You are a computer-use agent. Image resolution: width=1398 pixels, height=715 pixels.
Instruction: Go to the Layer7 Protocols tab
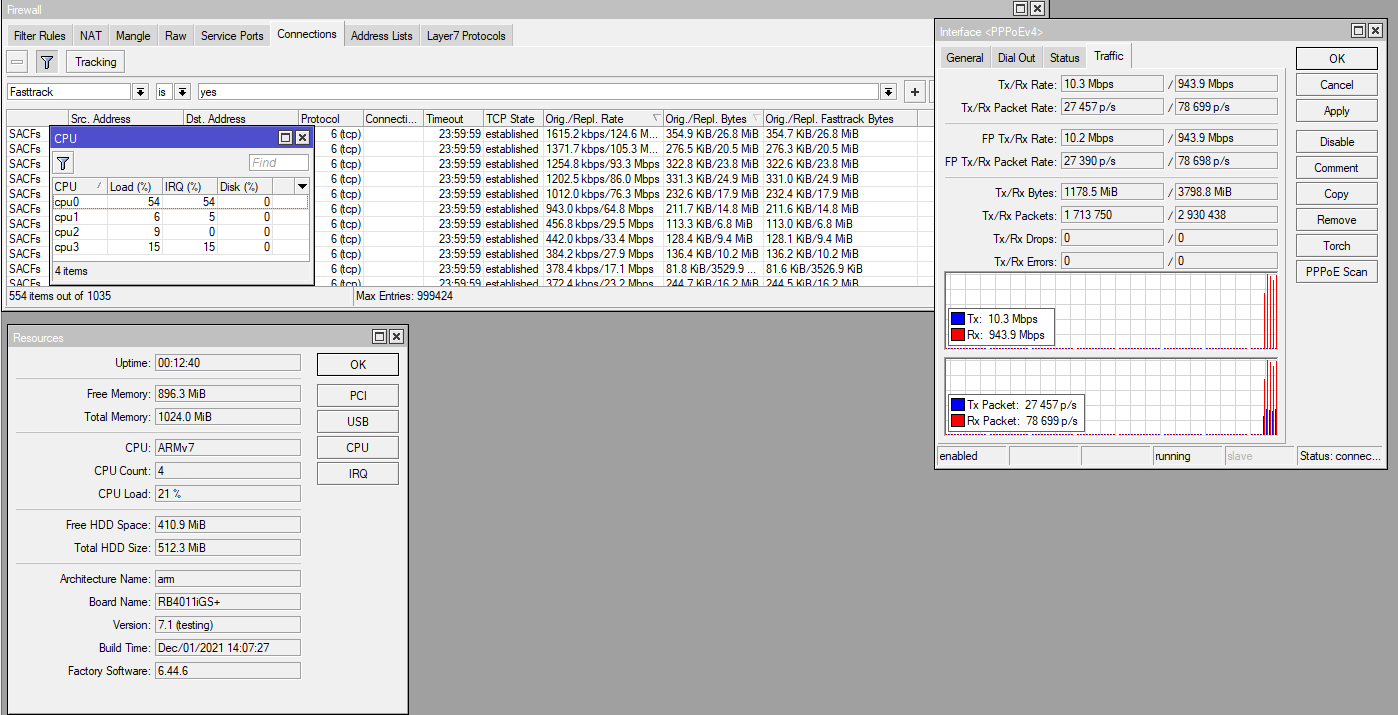(466, 36)
